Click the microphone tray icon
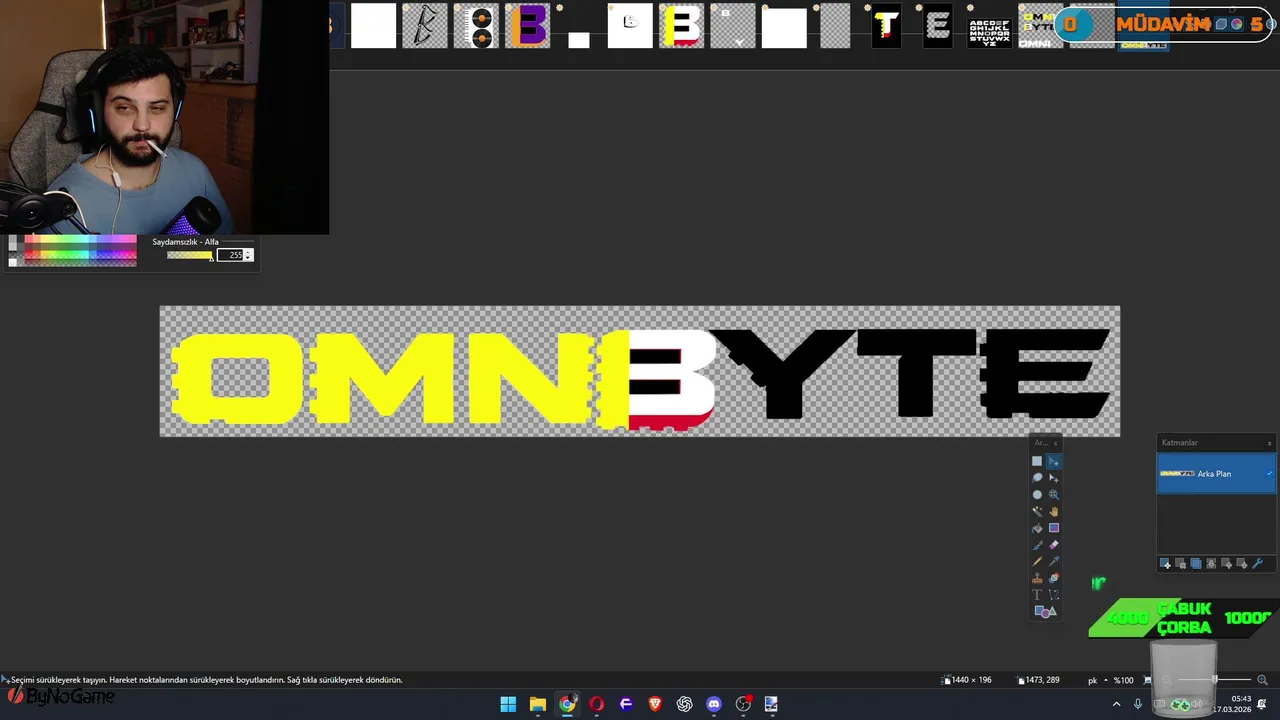 [1137, 704]
